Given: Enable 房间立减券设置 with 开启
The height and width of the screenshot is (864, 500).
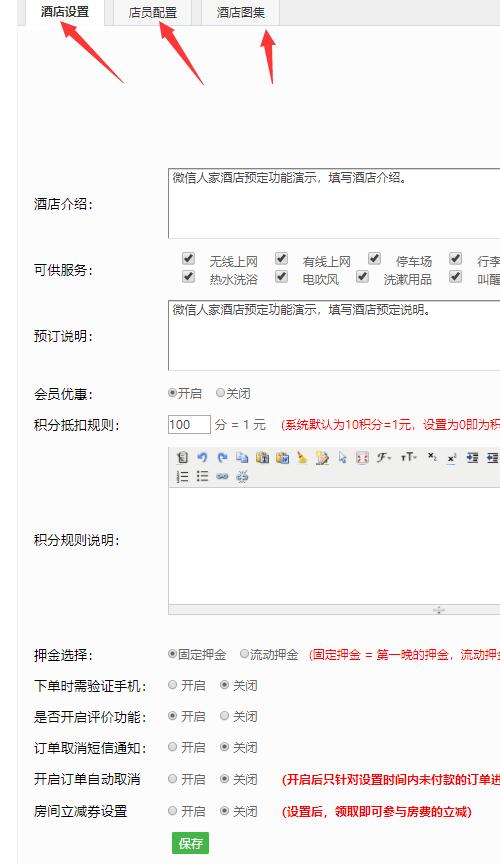Looking at the screenshot, I should click(x=173, y=811).
